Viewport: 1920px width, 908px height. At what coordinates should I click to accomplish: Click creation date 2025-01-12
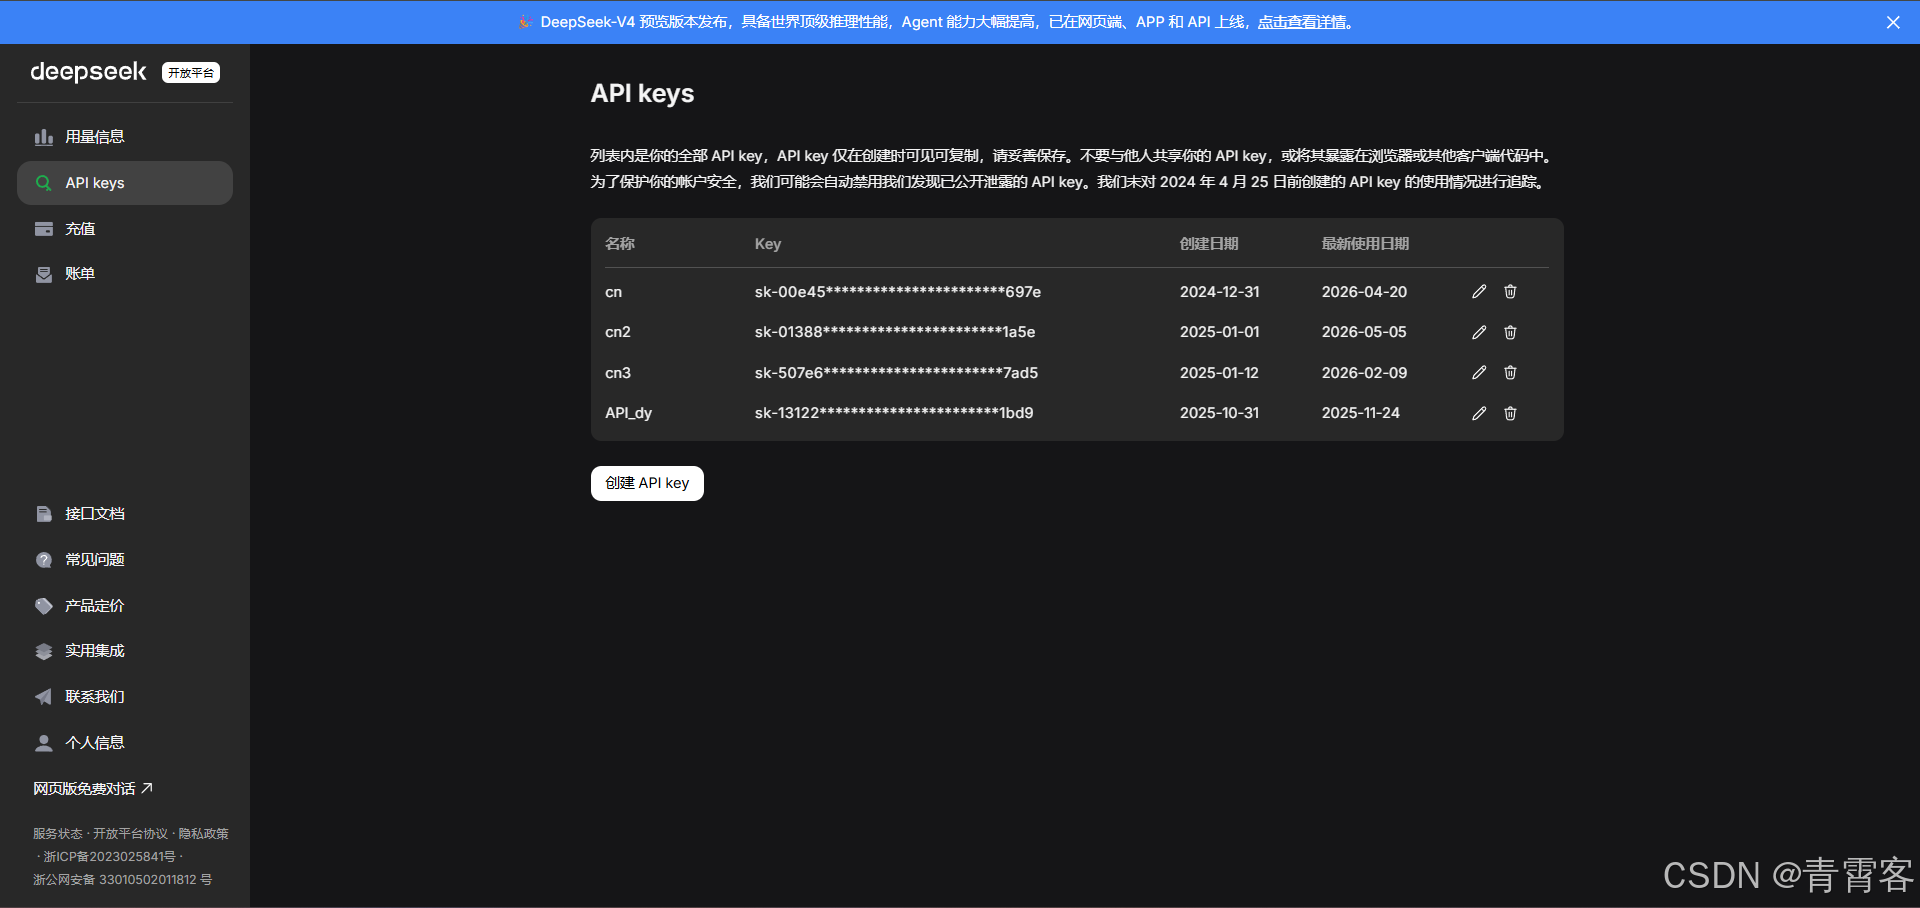tap(1219, 373)
